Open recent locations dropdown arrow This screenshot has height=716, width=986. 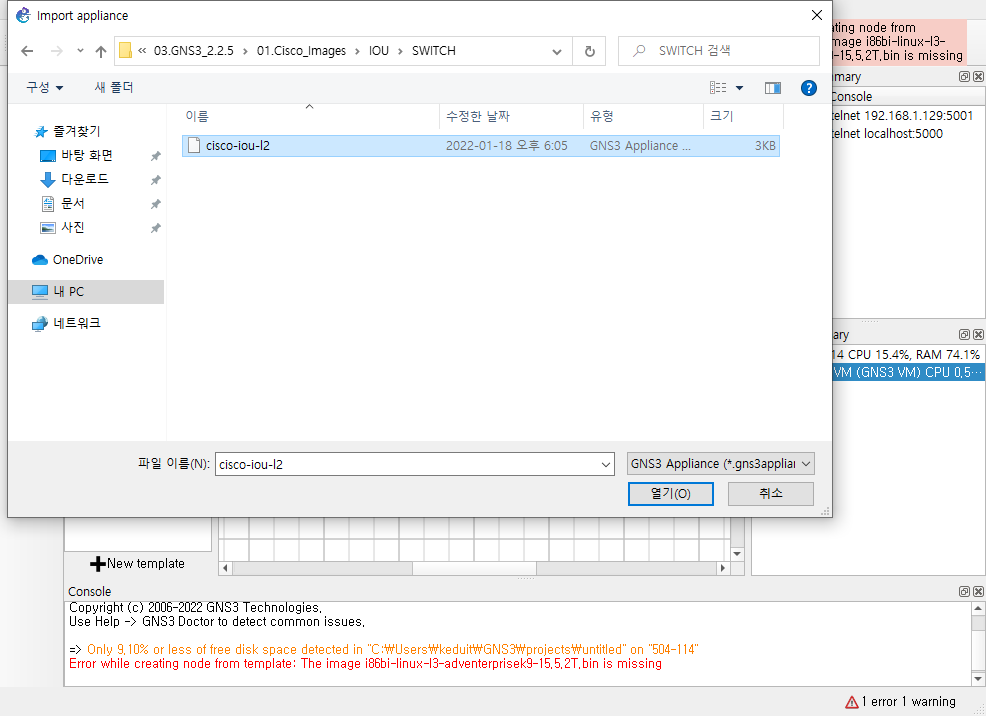80,51
